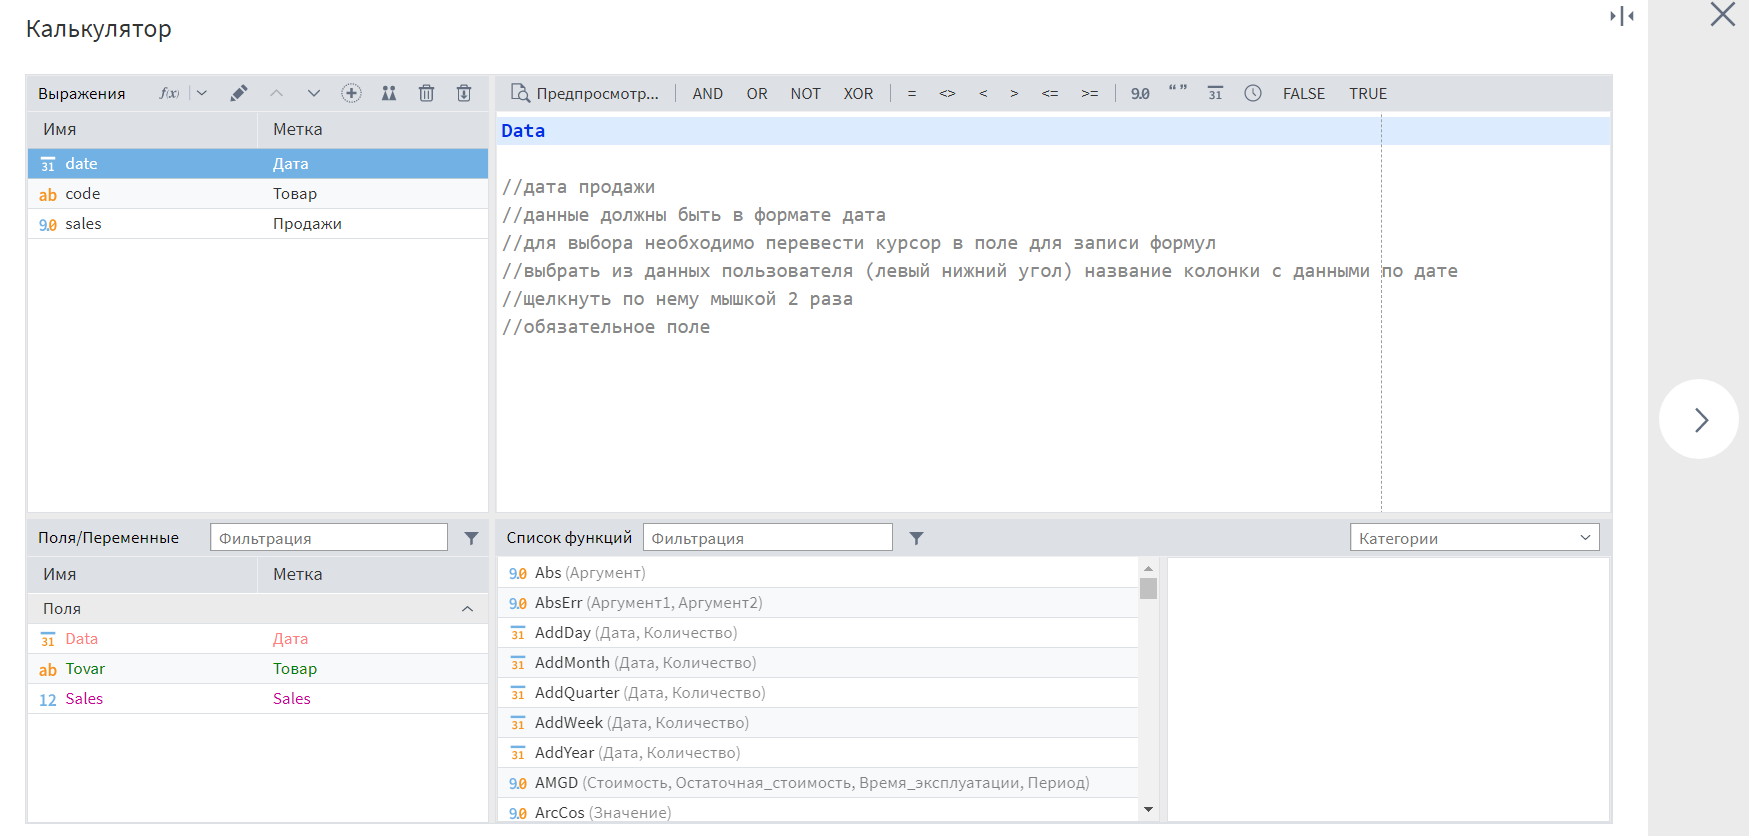Move the expression up with the up chevron

click(x=276, y=93)
